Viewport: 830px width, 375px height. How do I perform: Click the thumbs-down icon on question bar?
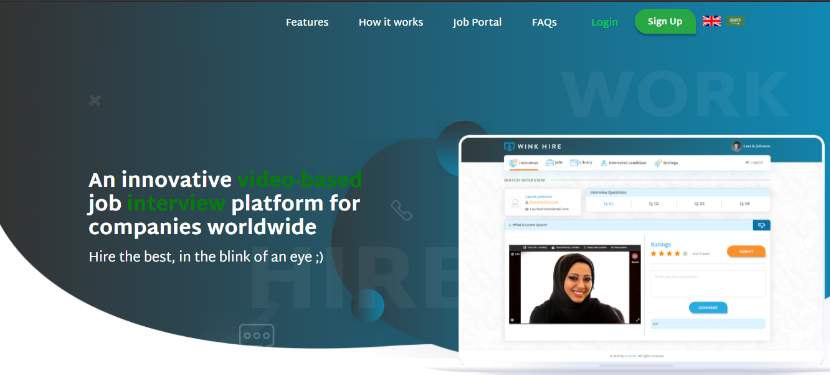pyautogui.click(x=761, y=225)
